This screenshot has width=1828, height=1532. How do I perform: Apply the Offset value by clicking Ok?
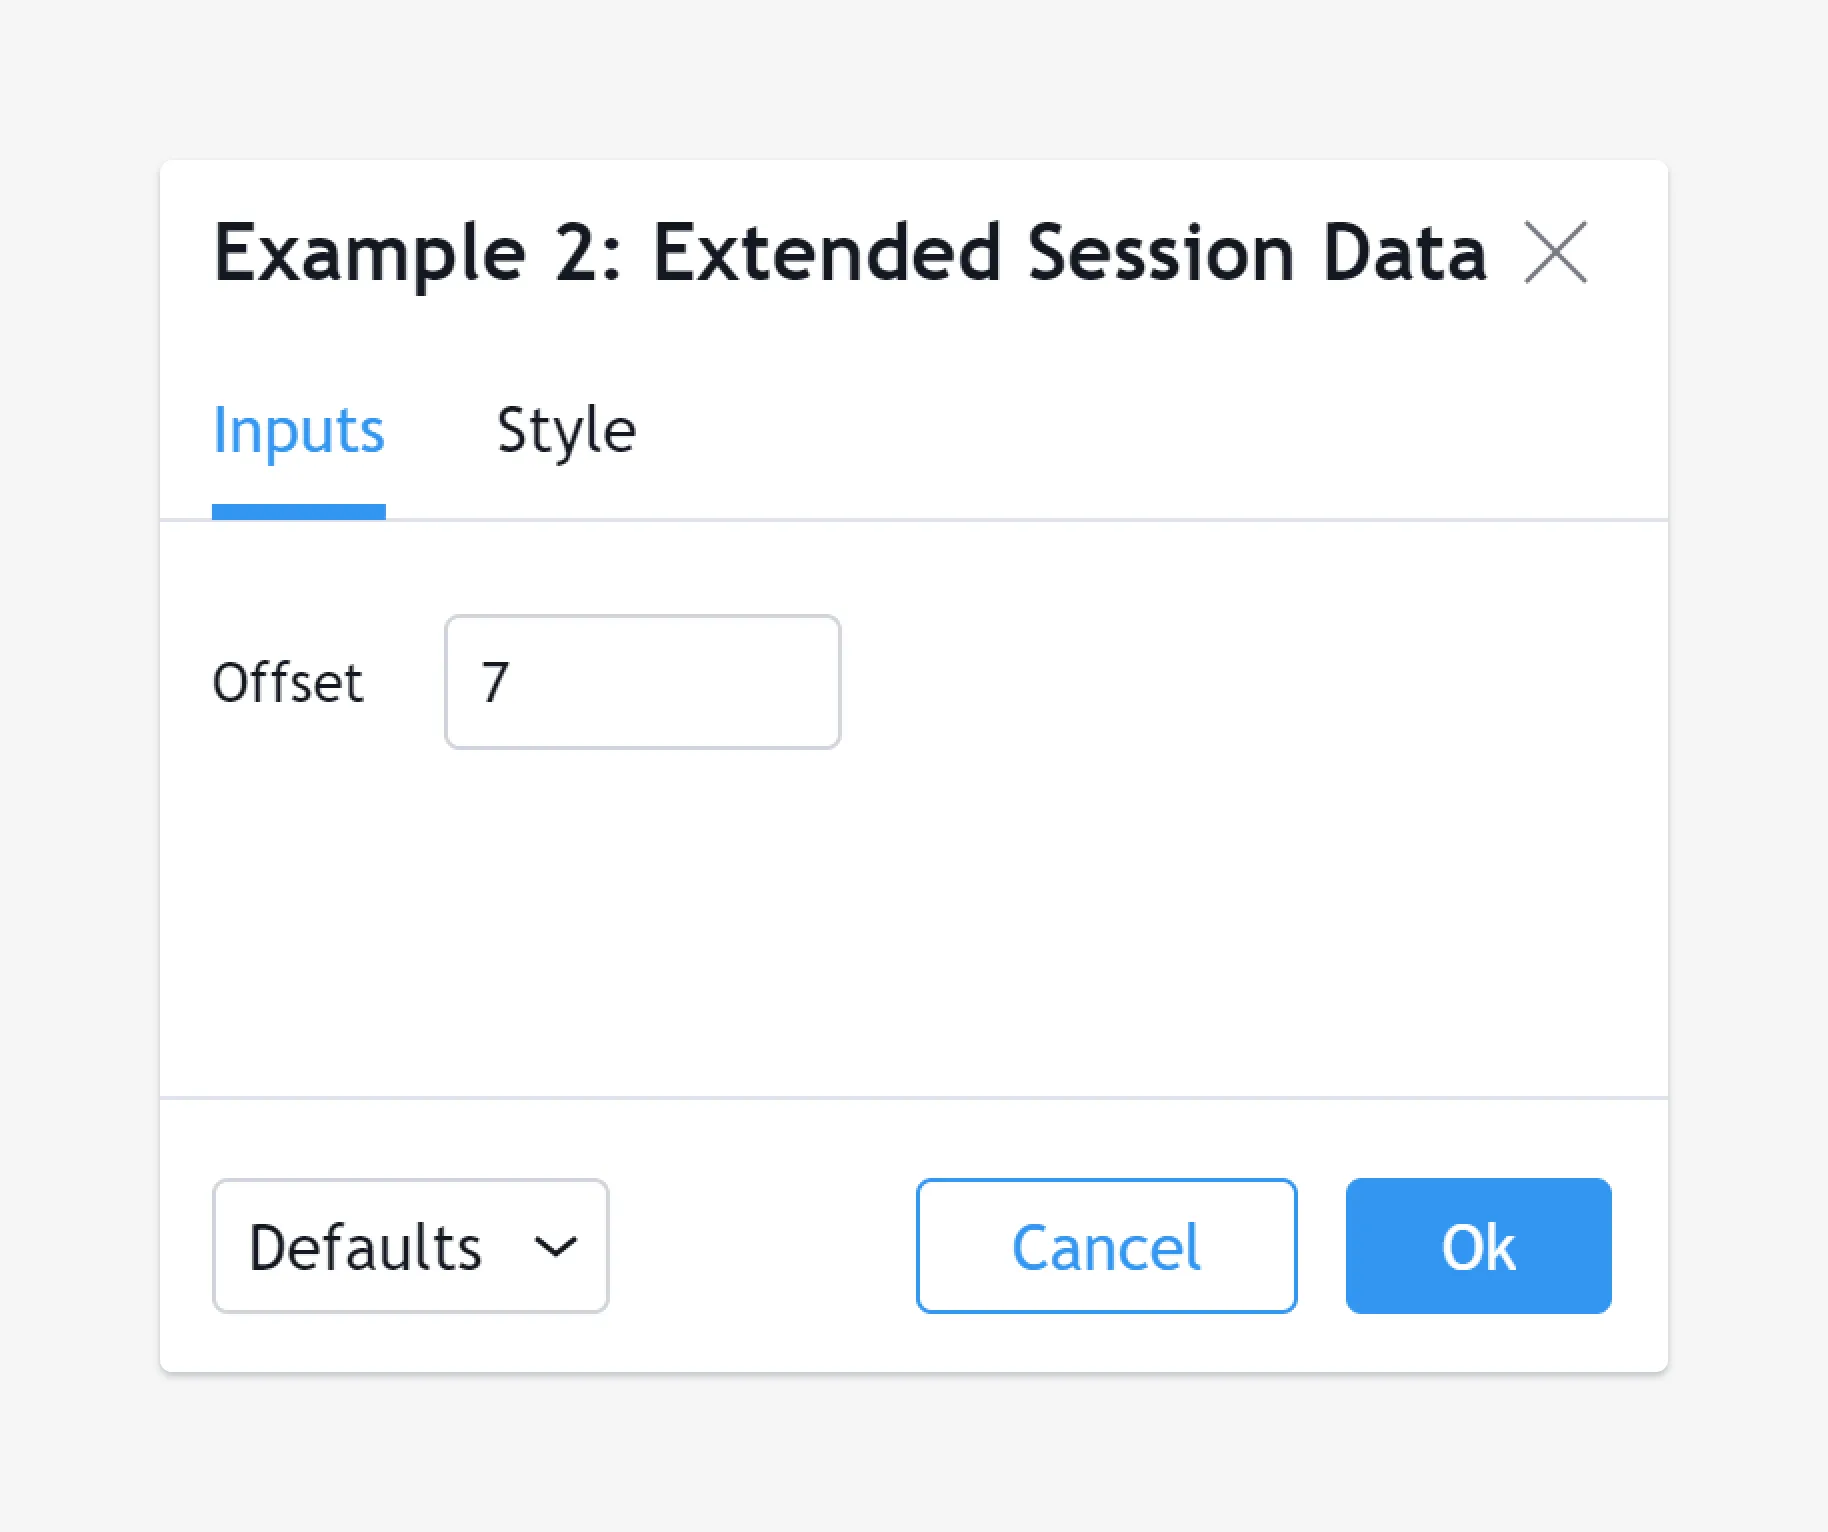[x=1478, y=1246]
